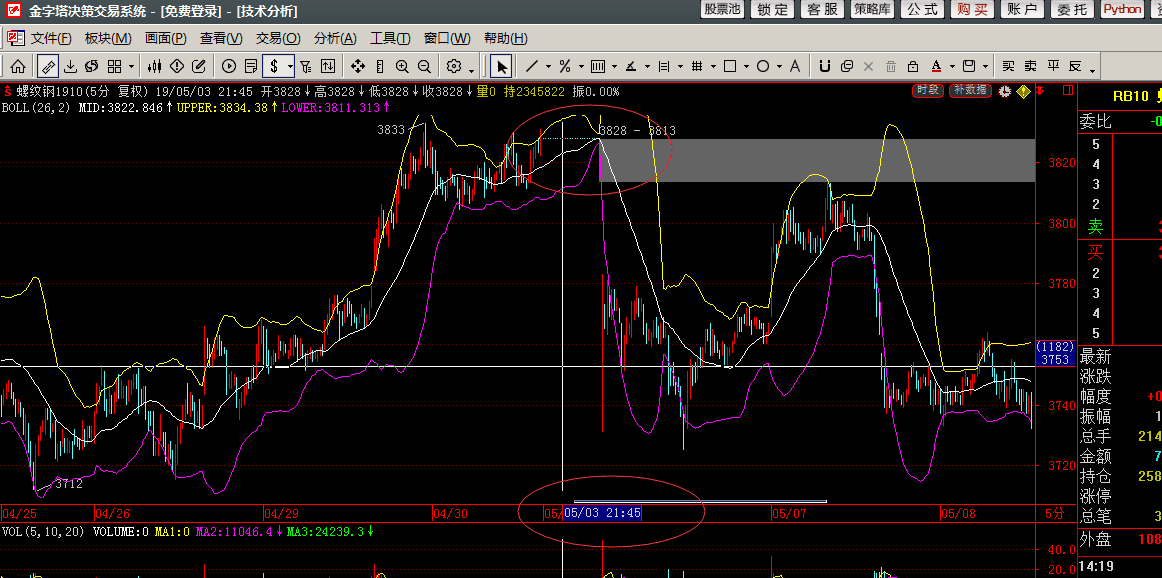Open the percent tool dropdown arrow

(x=581, y=67)
